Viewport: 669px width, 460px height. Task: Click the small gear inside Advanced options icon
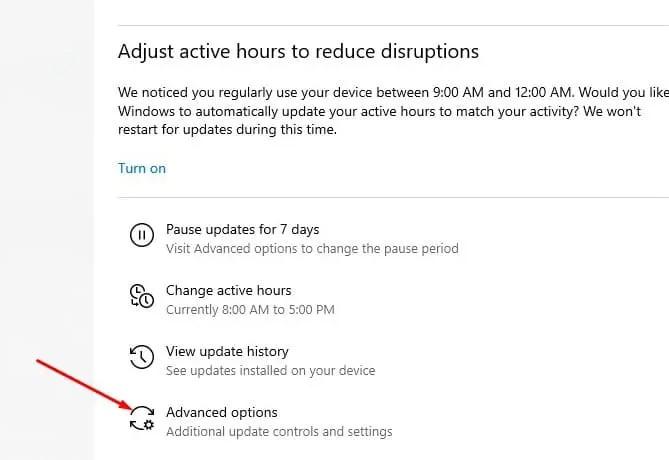(x=148, y=425)
